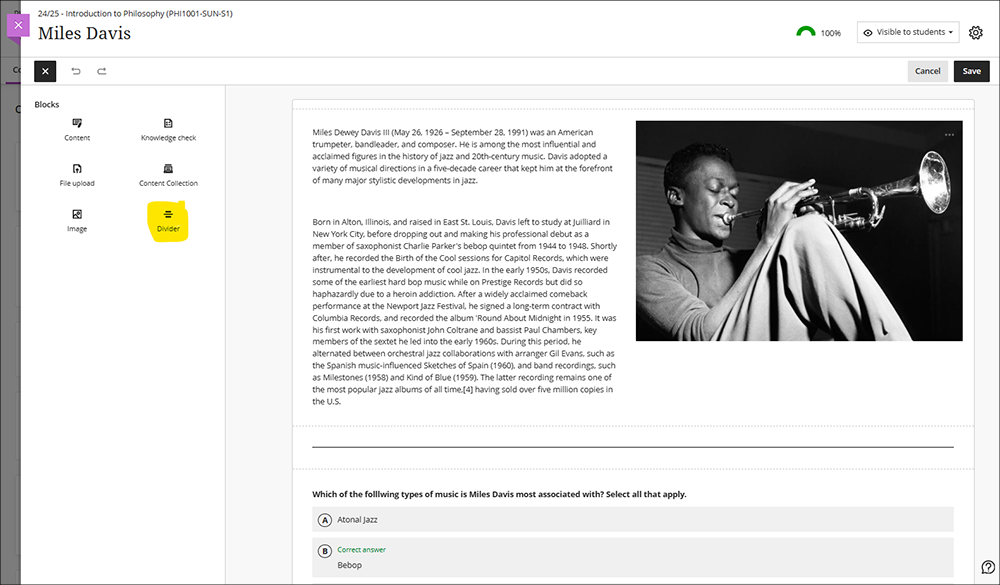Click the undo arrow
Image resolution: width=1000 pixels, height=585 pixels.
(76, 71)
